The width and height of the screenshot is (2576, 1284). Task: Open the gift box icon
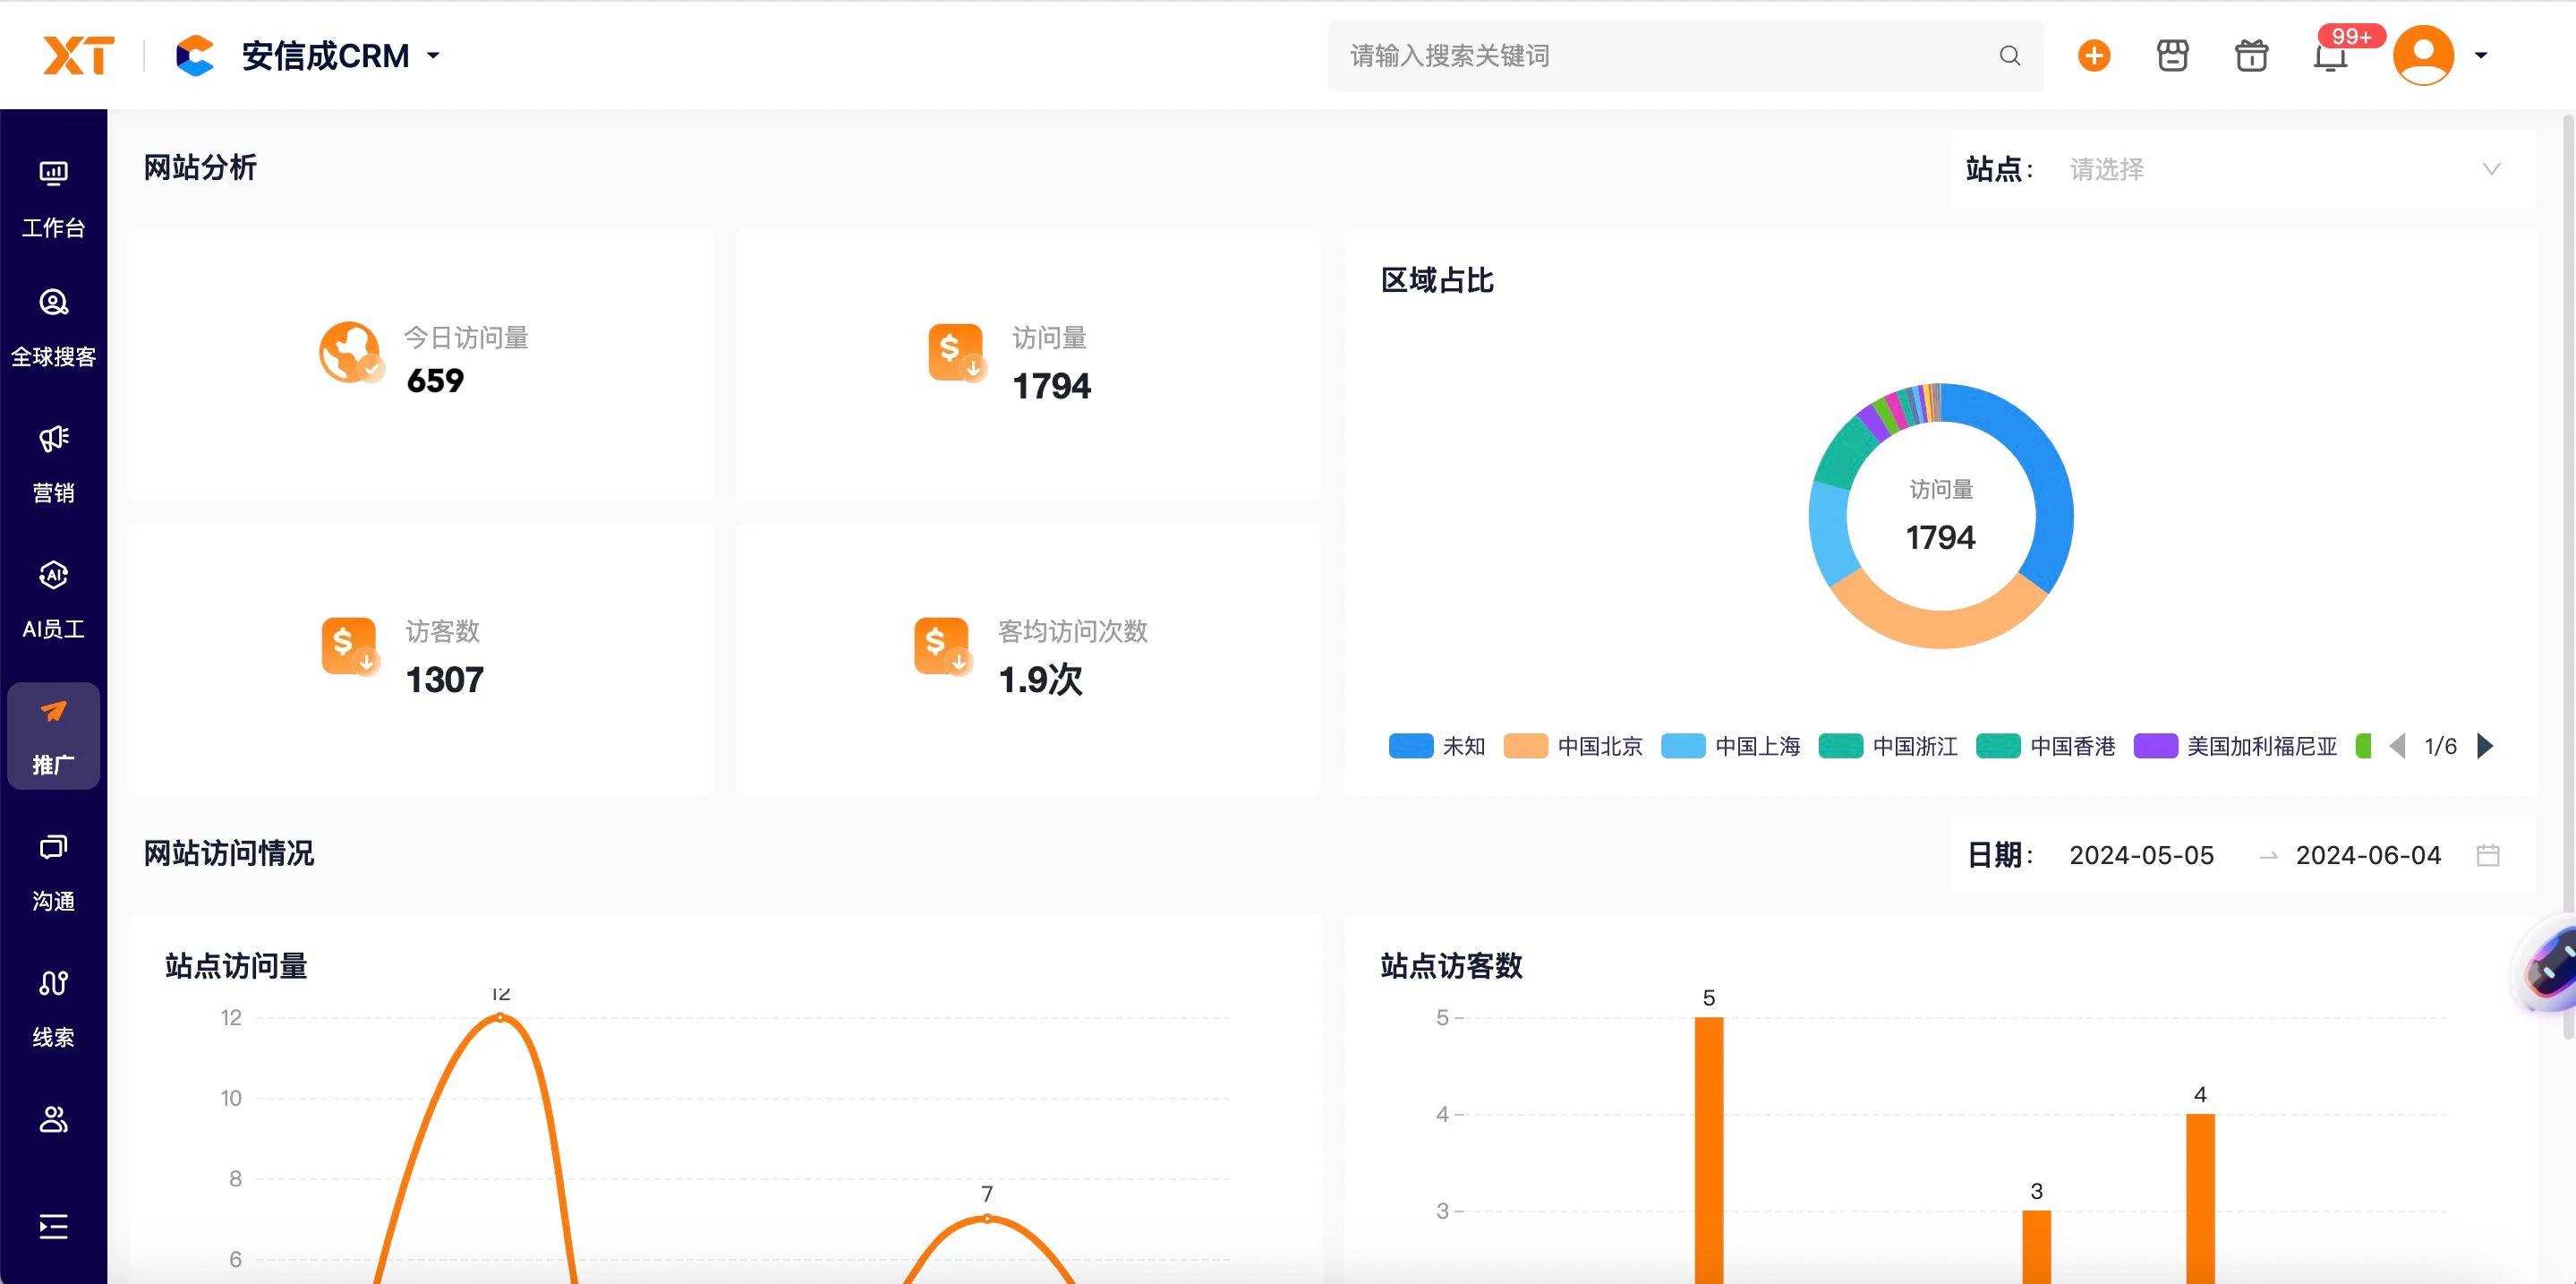(x=2251, y=56)
